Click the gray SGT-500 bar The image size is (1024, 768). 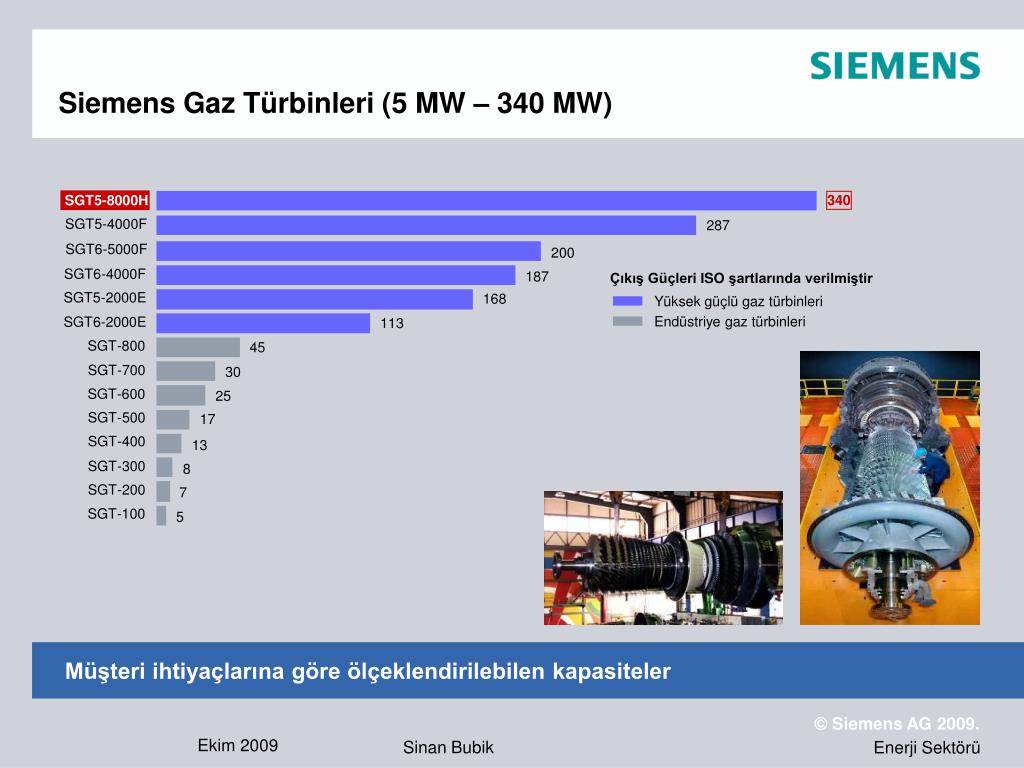click(x=173, y=419)
